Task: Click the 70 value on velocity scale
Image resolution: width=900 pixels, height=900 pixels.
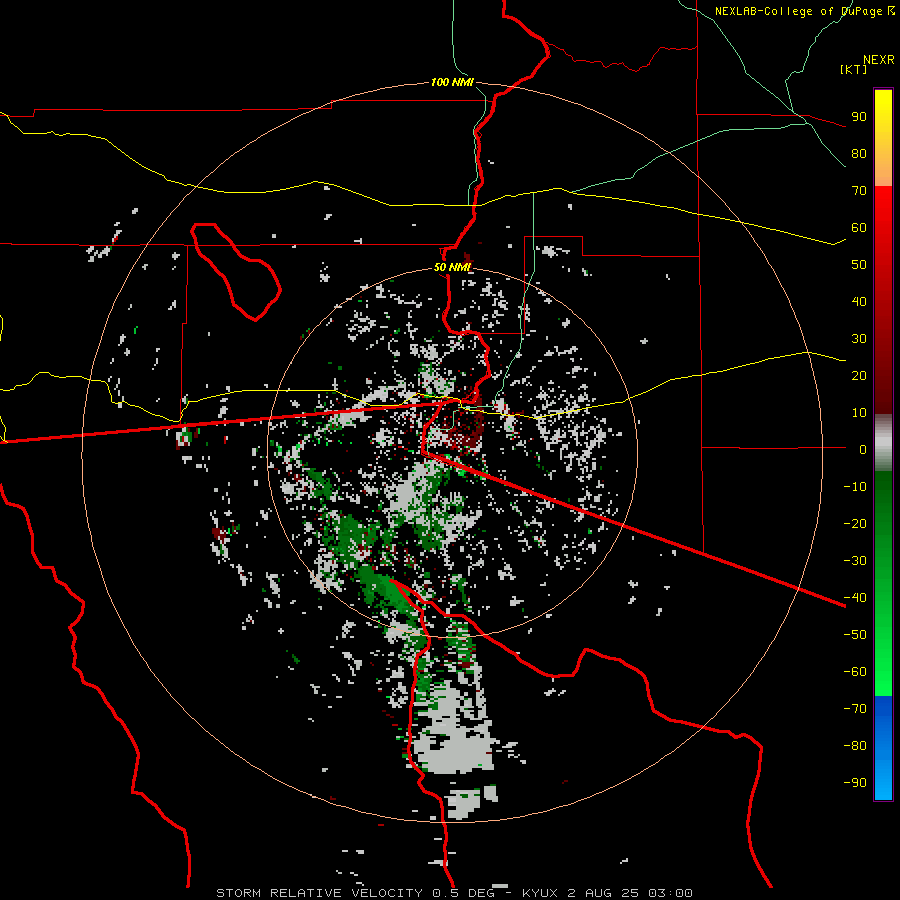Action: point(859,191)
